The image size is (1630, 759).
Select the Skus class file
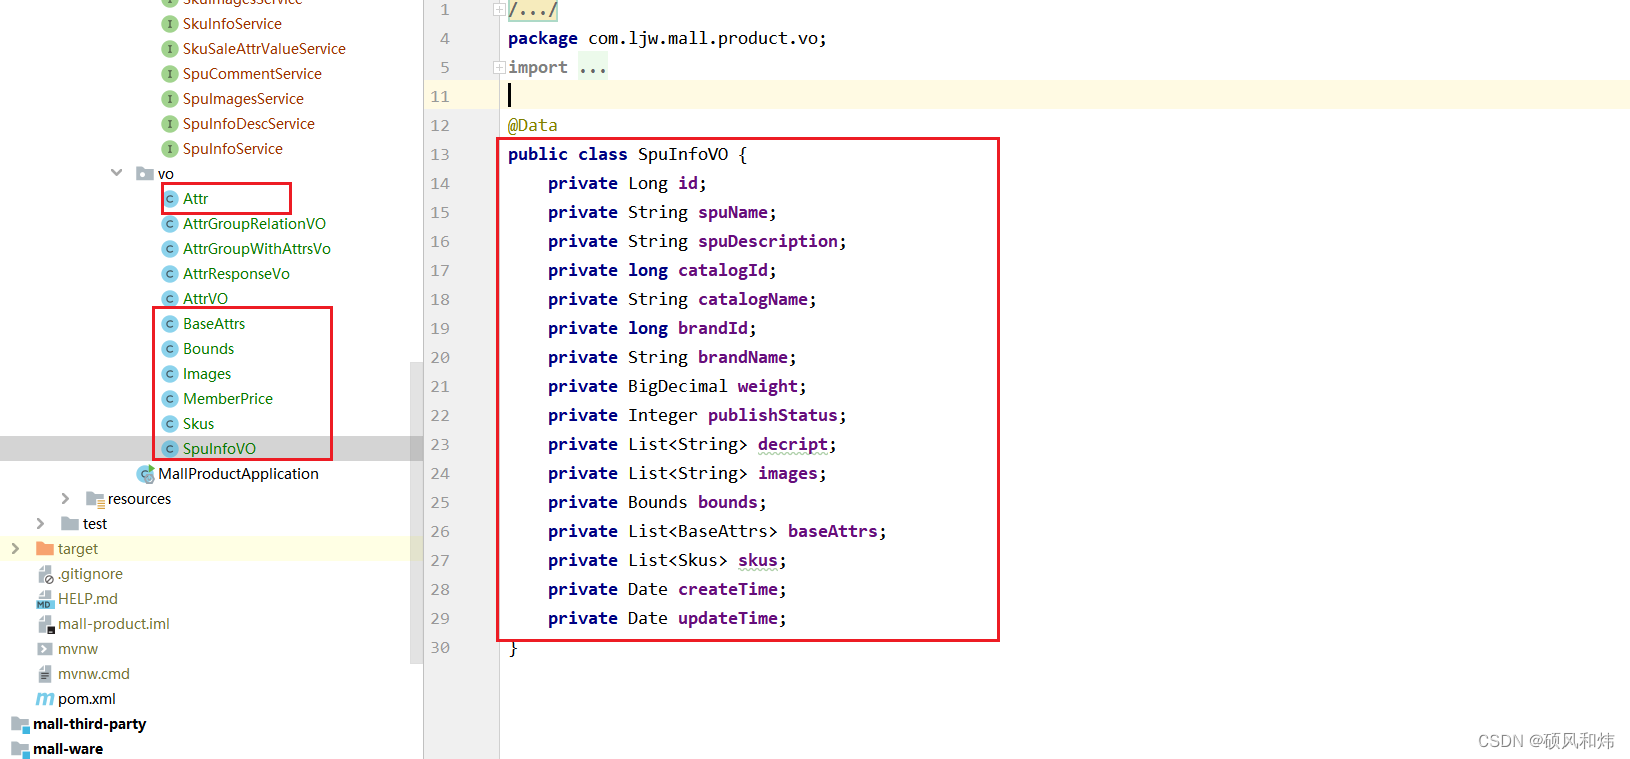(x=198, y=424)
